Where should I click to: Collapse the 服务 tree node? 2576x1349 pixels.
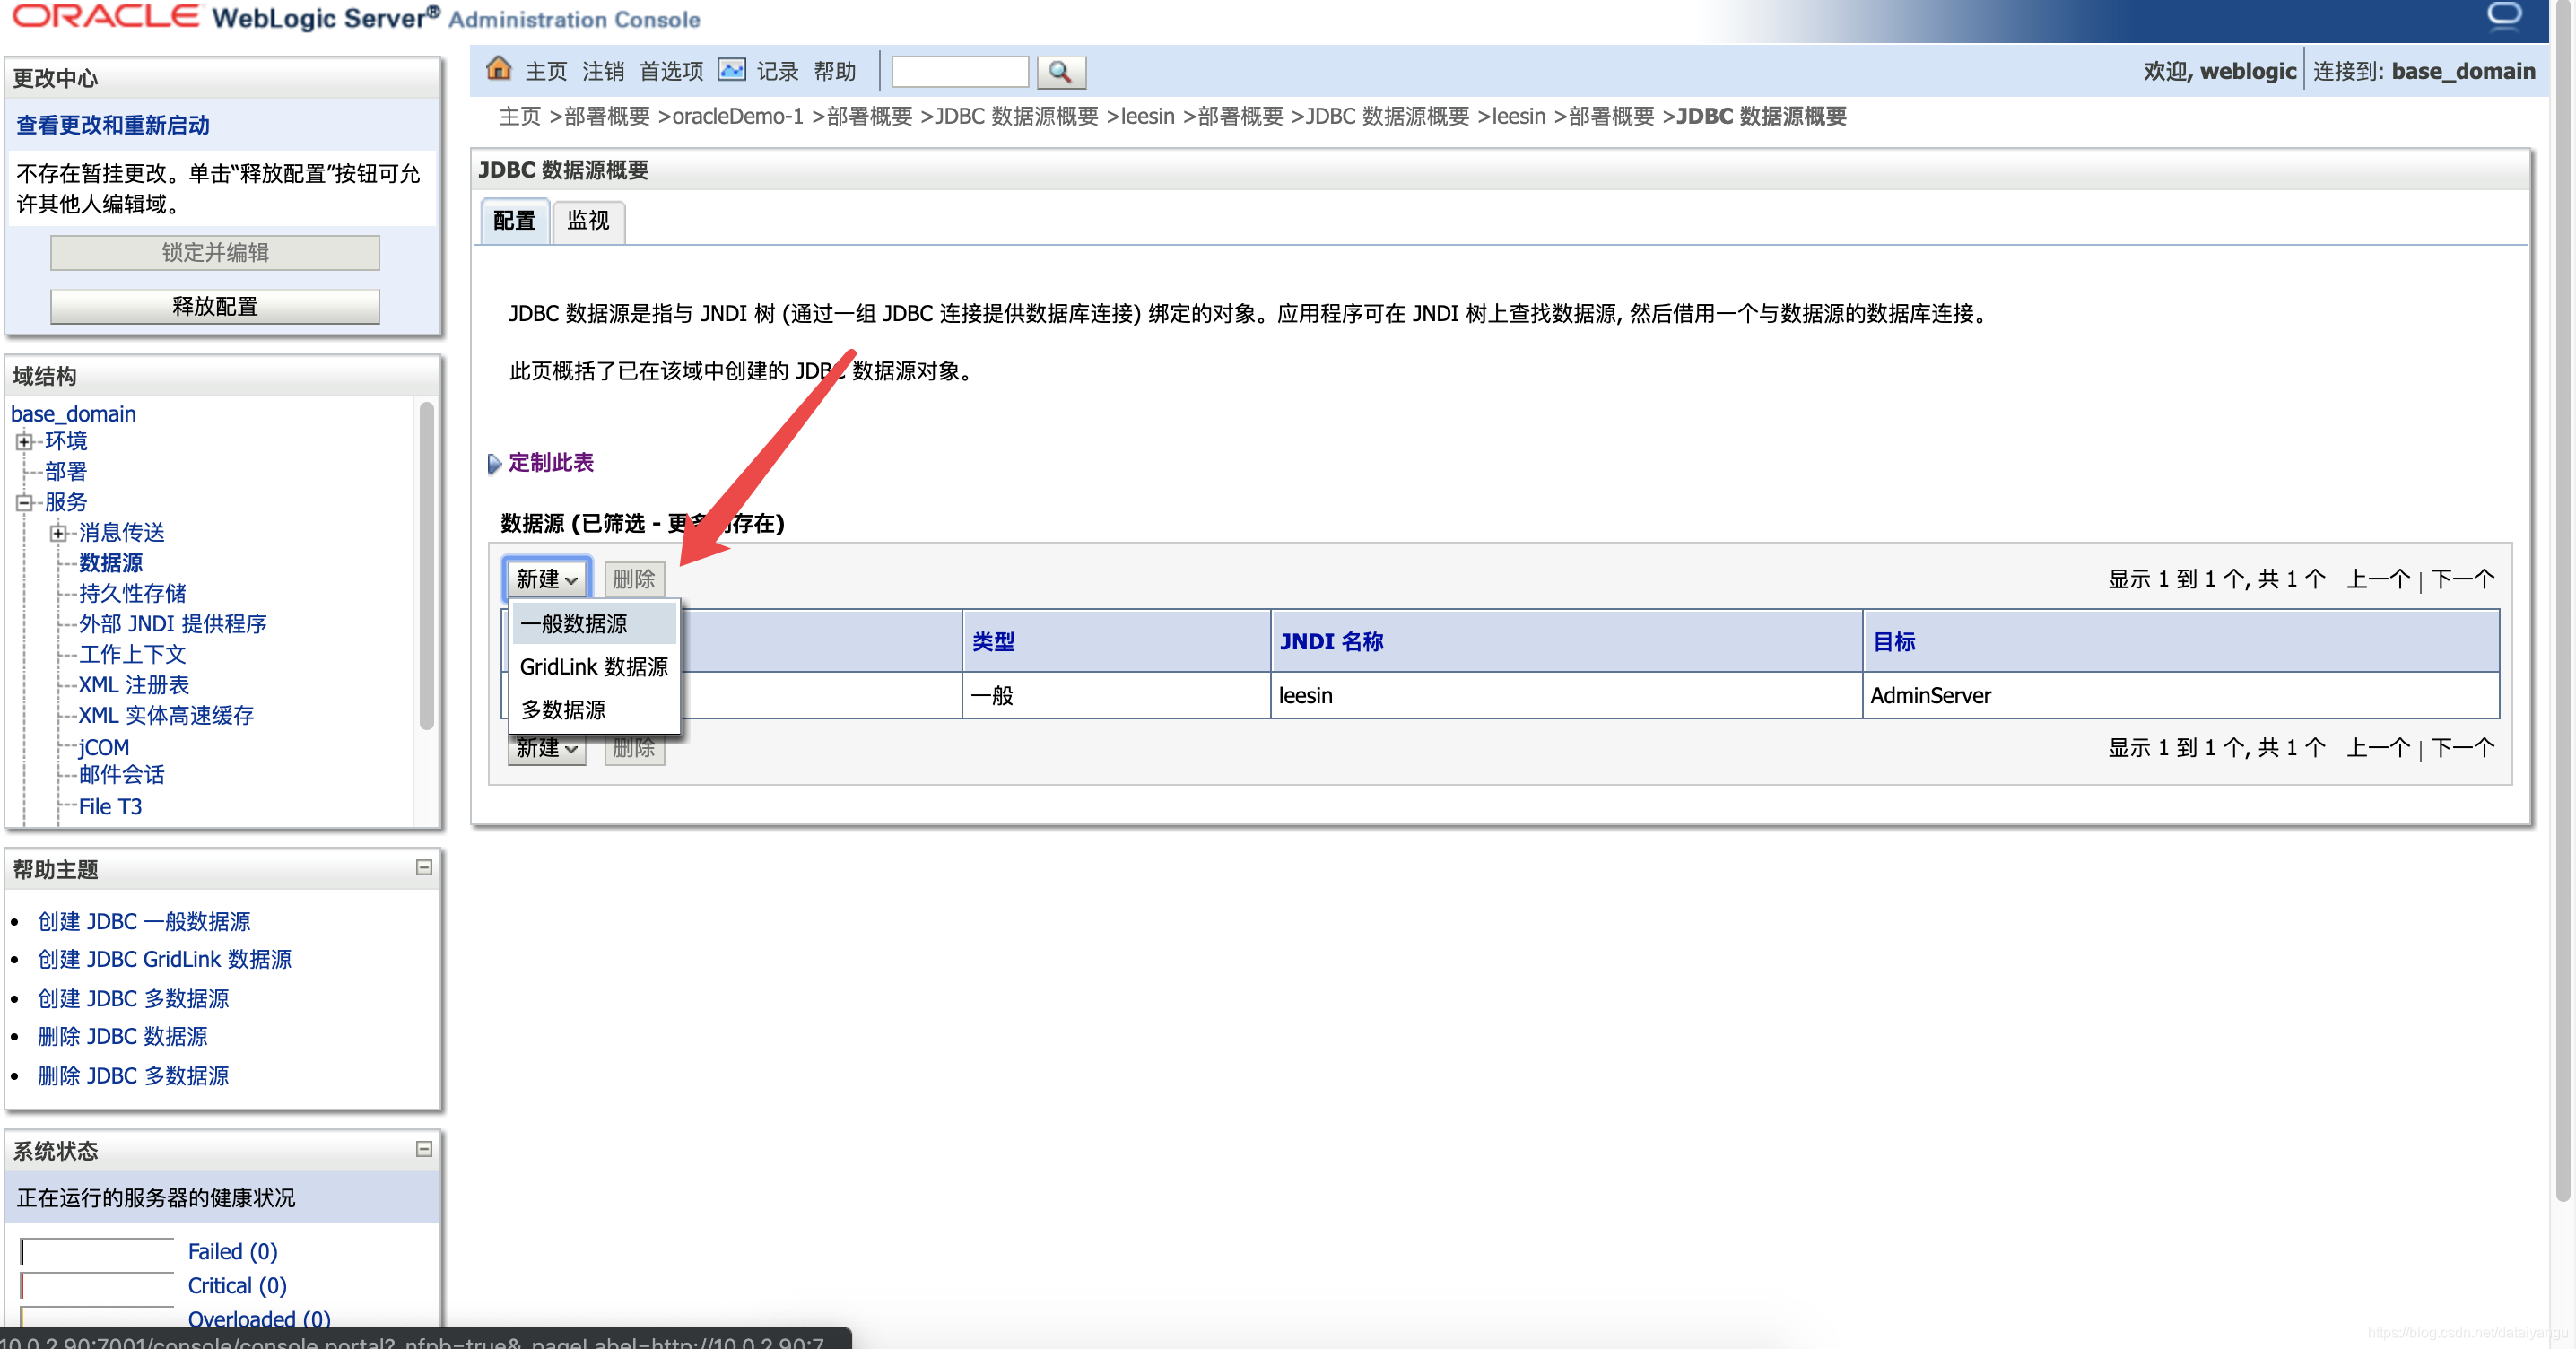(24, 502)
